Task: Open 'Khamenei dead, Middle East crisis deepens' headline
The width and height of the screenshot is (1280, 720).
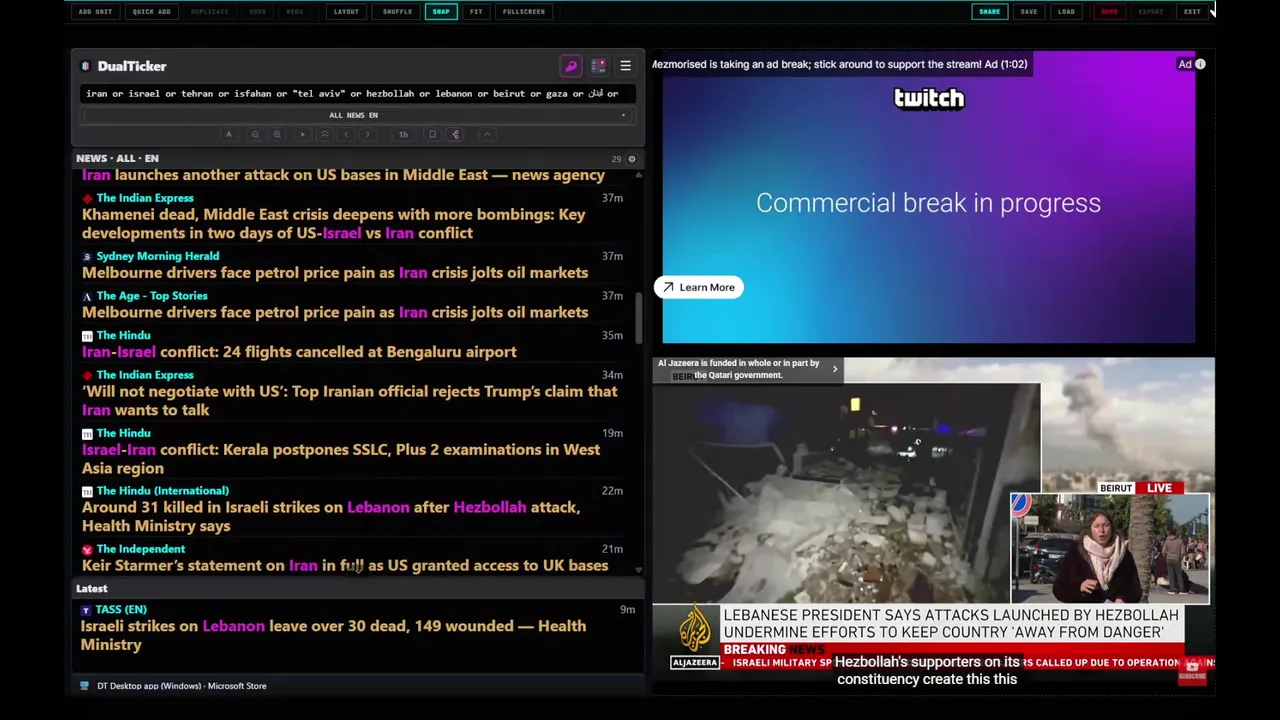Action: [x=333, y=224]
